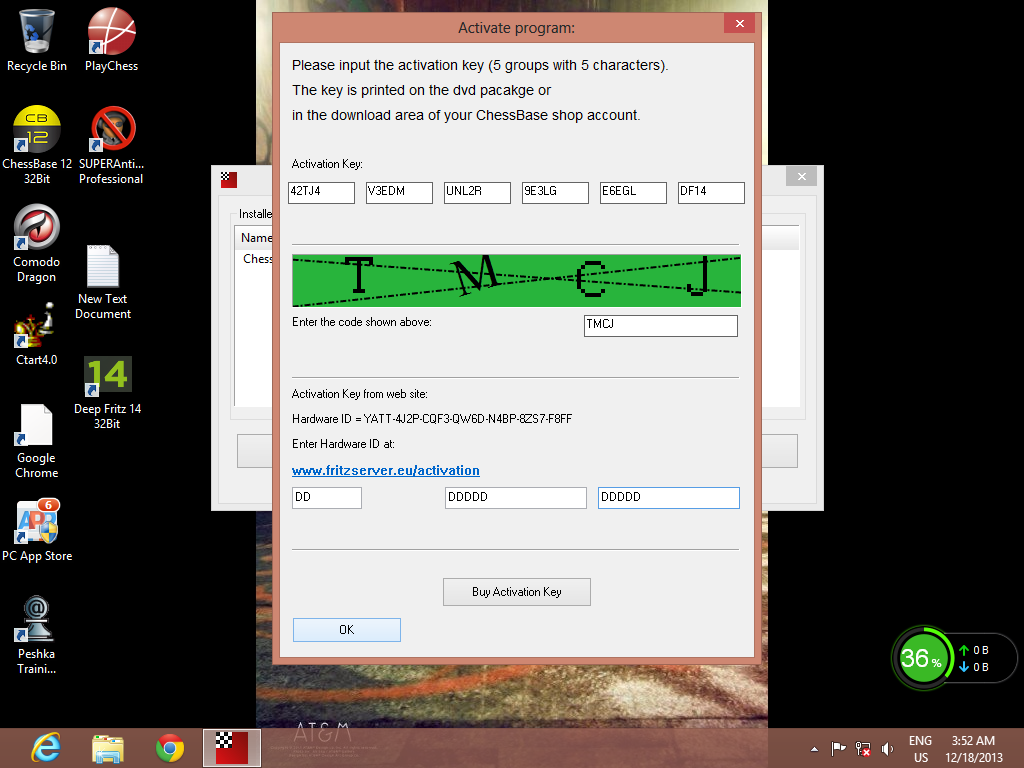Close the Activate program dialog
1024x768 pixels.
739,24
